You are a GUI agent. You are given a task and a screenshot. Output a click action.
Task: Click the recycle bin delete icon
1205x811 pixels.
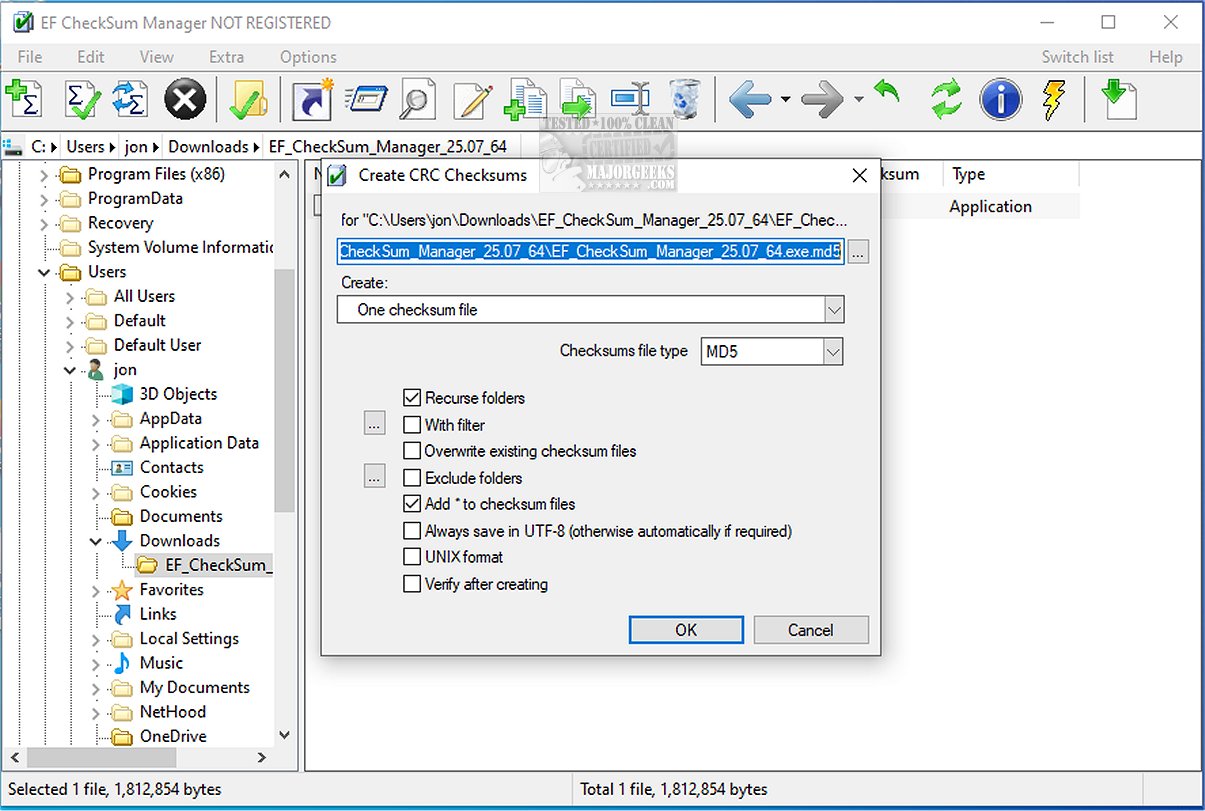point(686,99)
